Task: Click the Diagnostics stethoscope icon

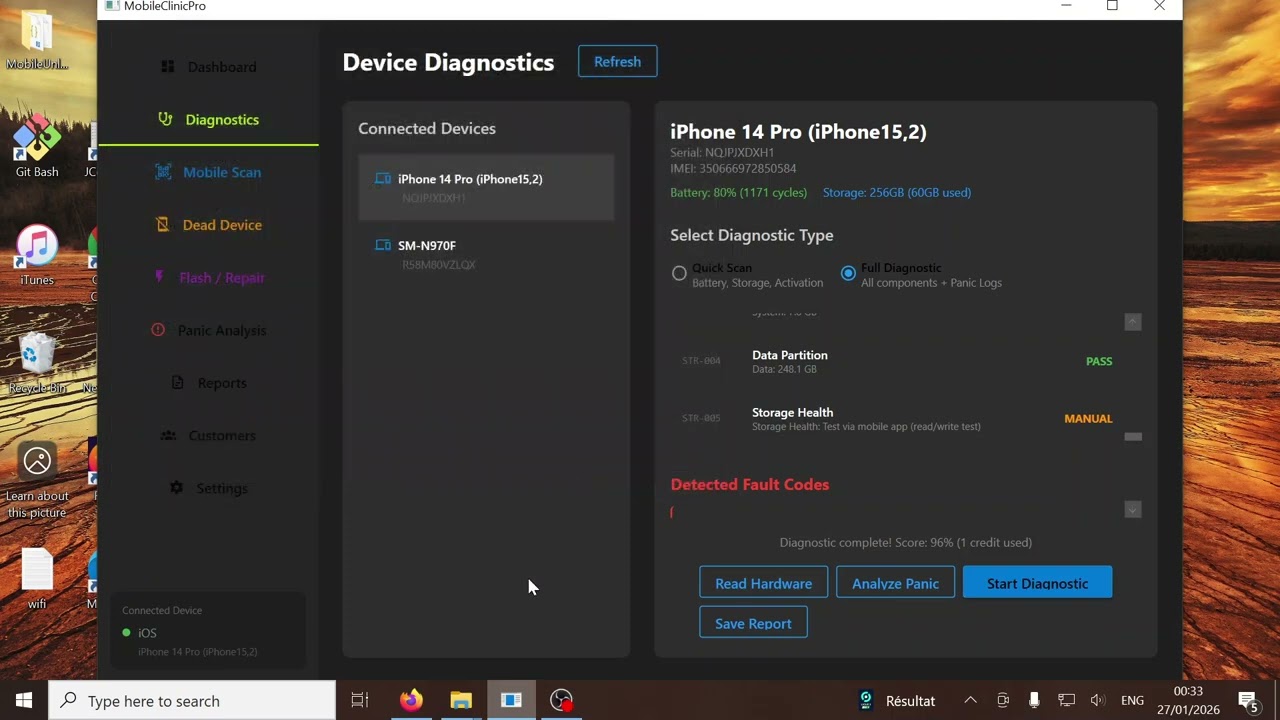Action: pyautogui.click(x=165, y=119)
